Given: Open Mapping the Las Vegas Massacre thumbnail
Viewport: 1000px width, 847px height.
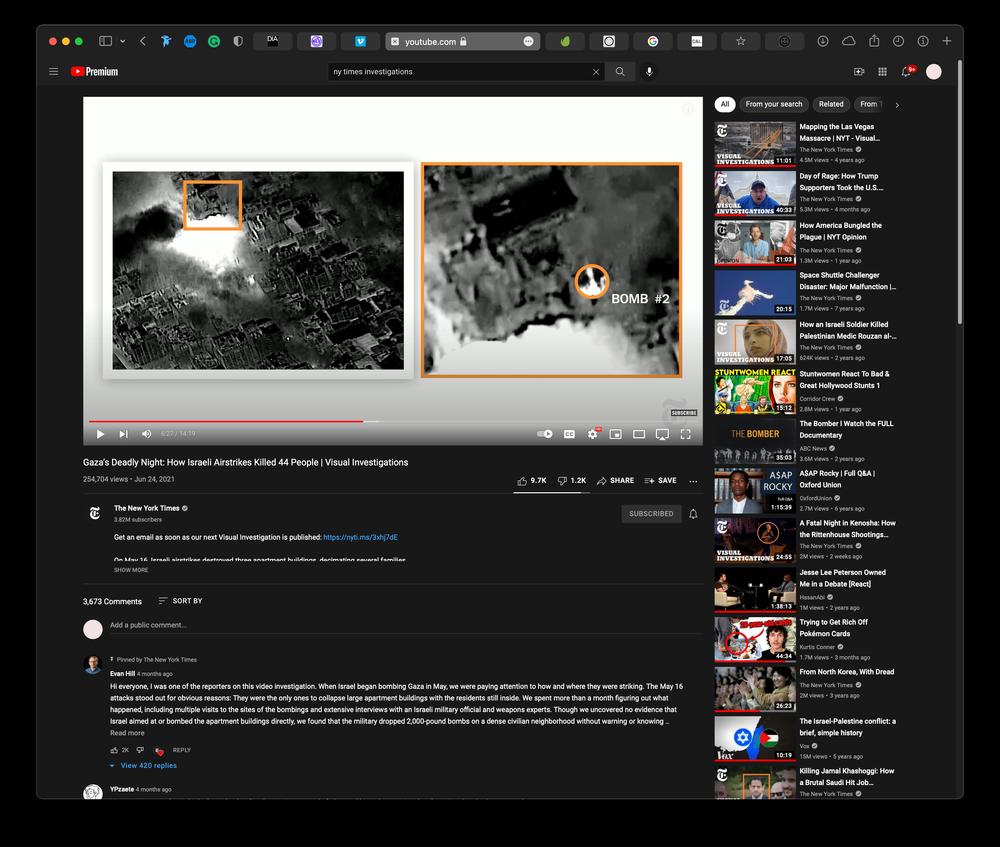Looking at the screenshot, I should (755, 144).
